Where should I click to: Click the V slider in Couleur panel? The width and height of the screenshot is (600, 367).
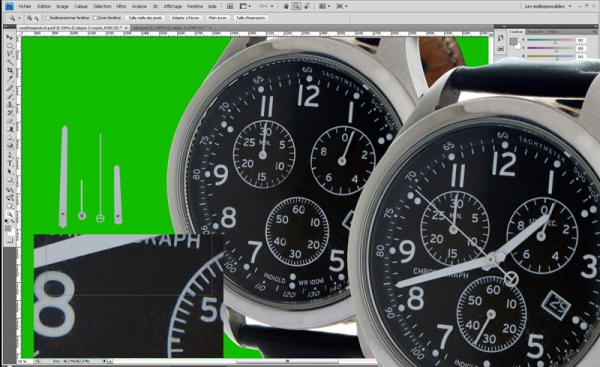click(x=551, y=49)
